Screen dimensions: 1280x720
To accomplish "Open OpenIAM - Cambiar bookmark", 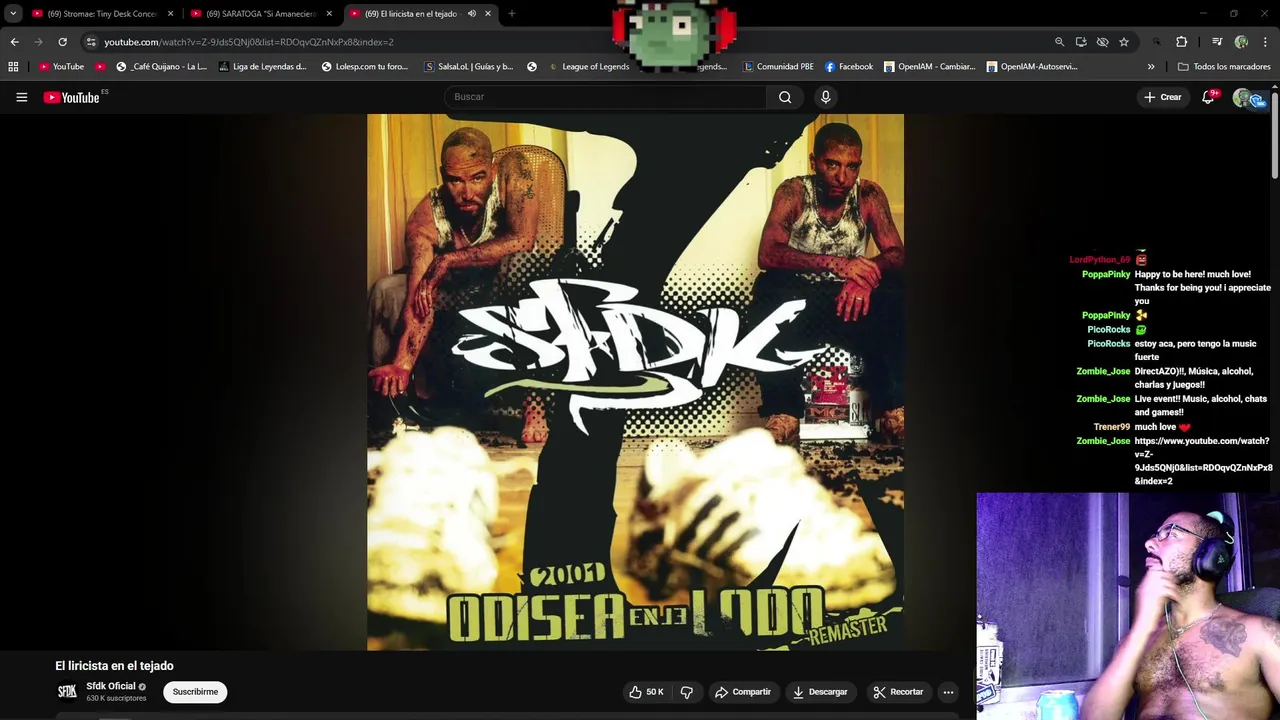I will pos(930,67).
